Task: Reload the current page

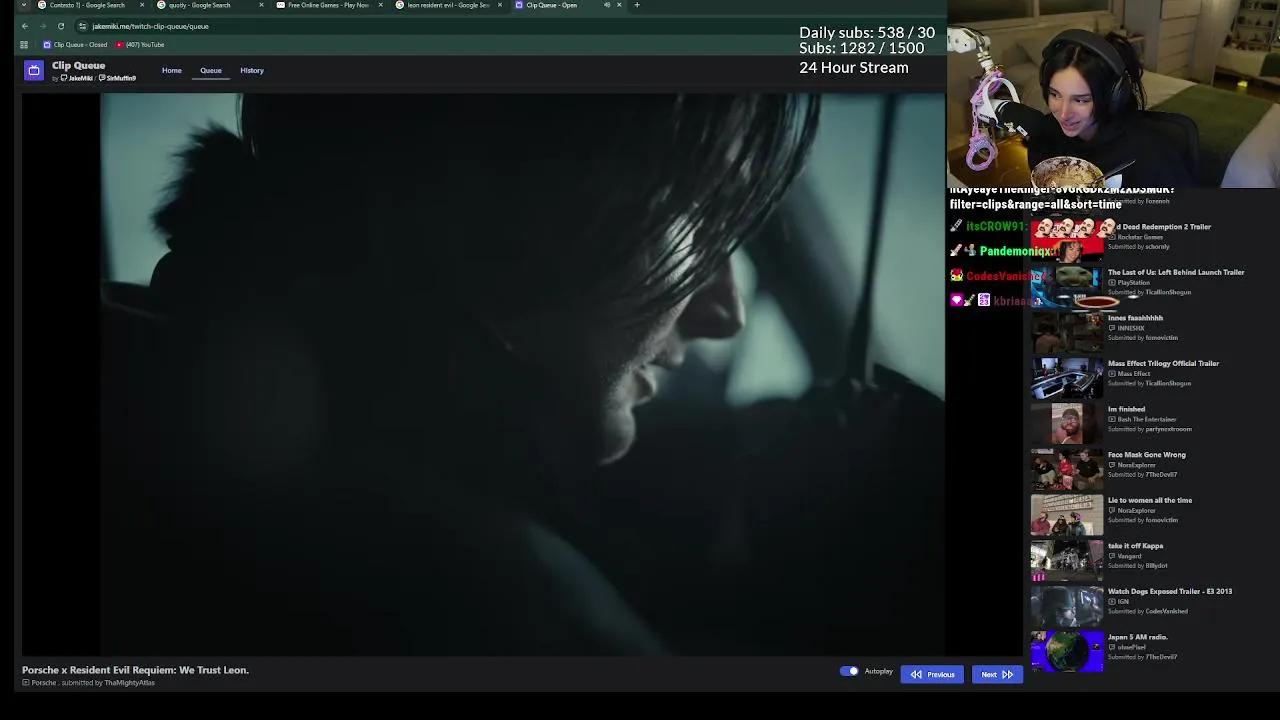Action: coord(61,26)
